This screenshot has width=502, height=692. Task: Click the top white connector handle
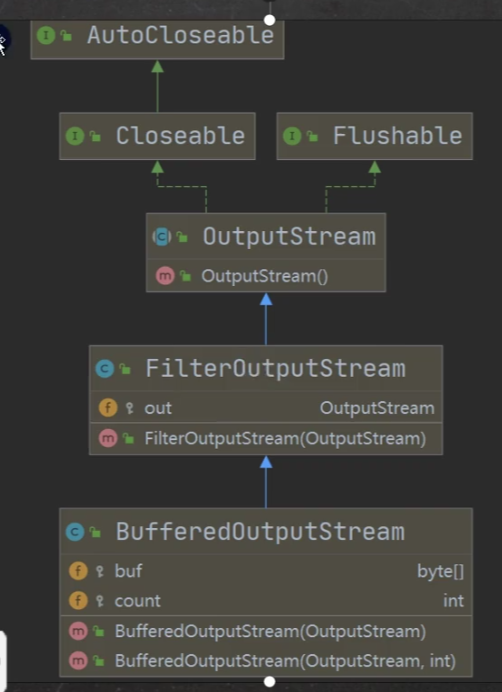(269, 20)
